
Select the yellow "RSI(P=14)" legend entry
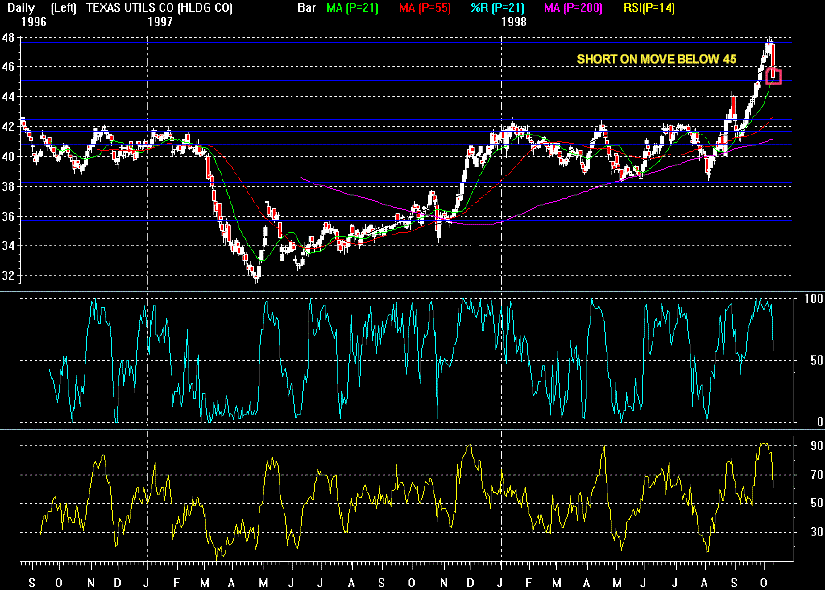649,8
